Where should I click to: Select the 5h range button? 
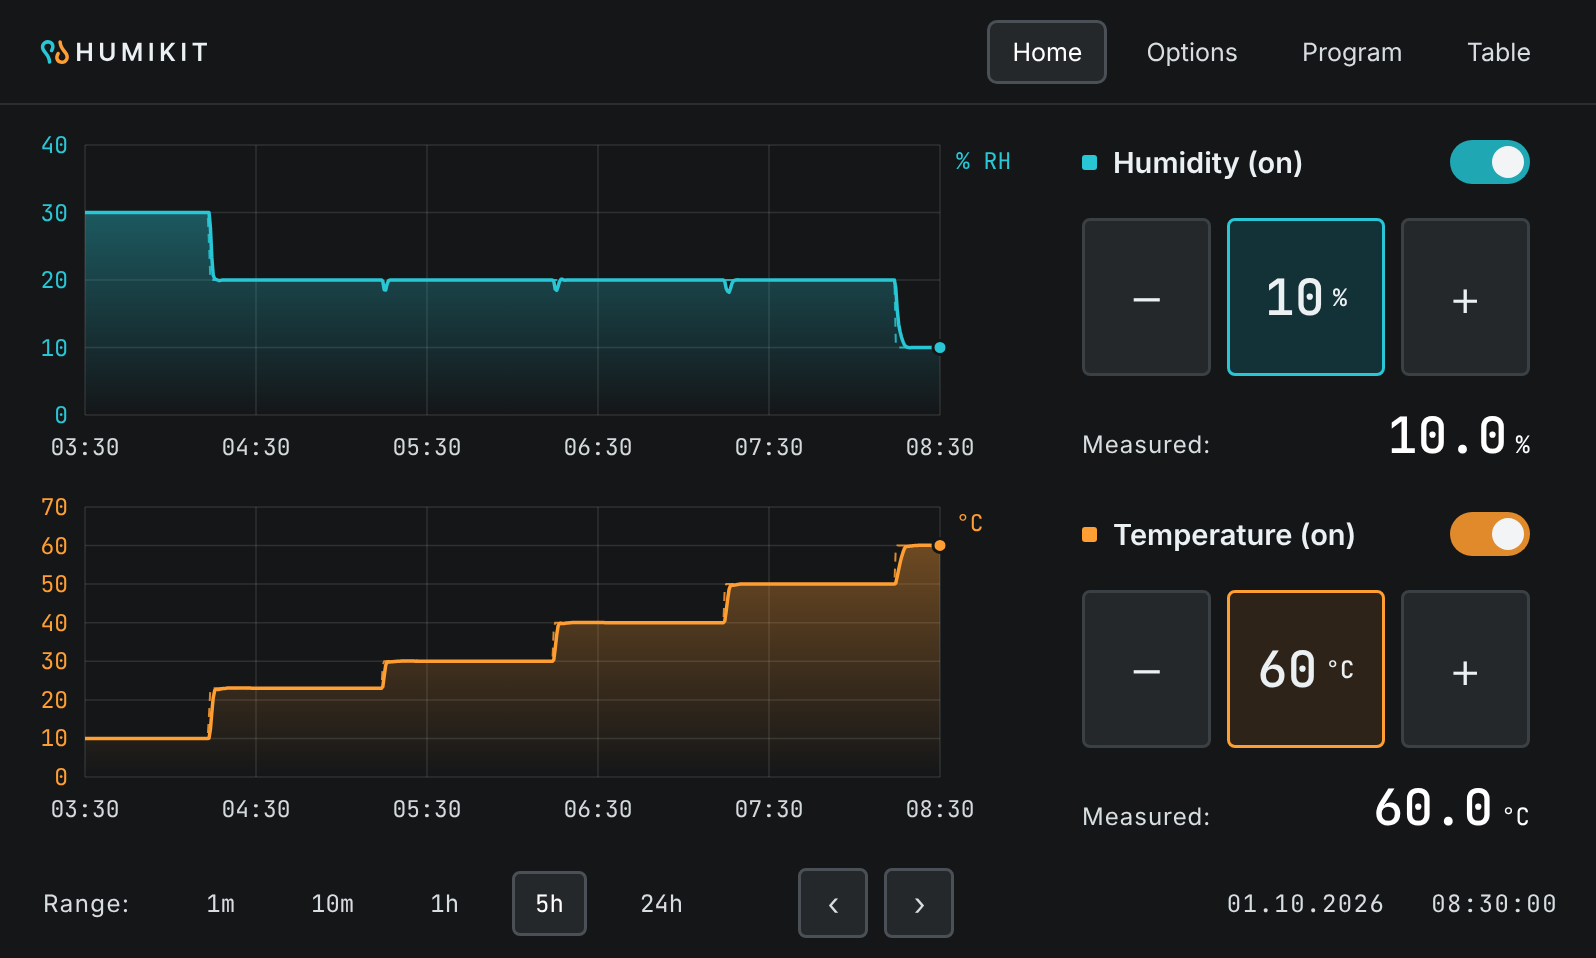point(549,904)
